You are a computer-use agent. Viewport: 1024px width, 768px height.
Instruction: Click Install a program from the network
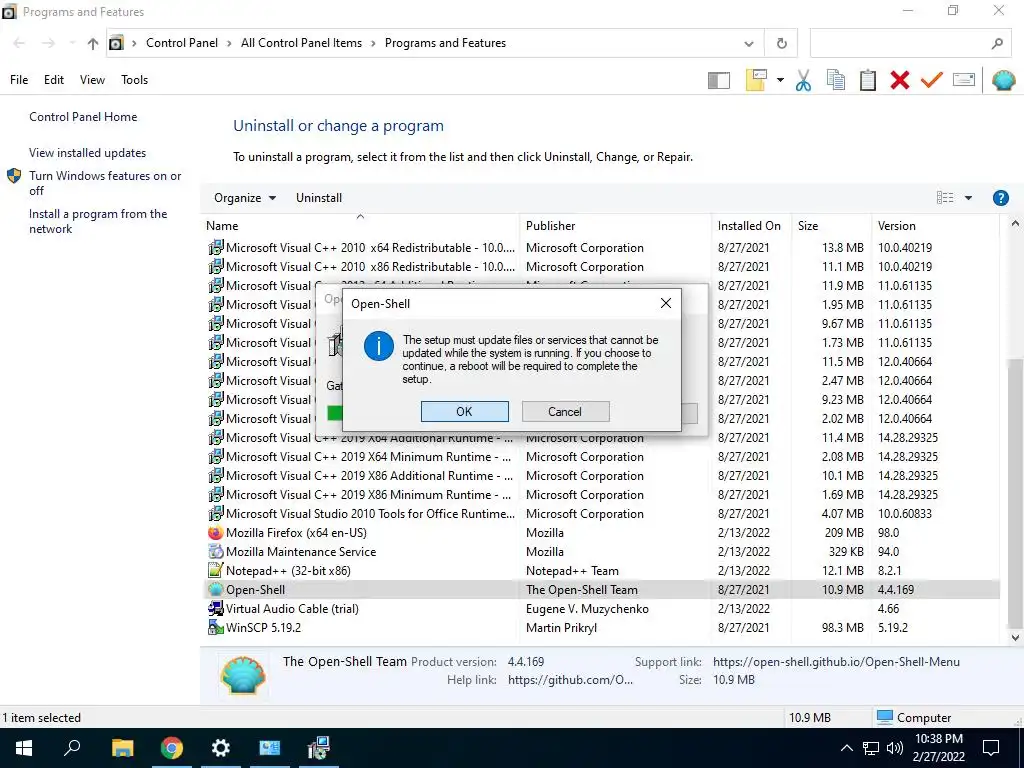[98, 221]
